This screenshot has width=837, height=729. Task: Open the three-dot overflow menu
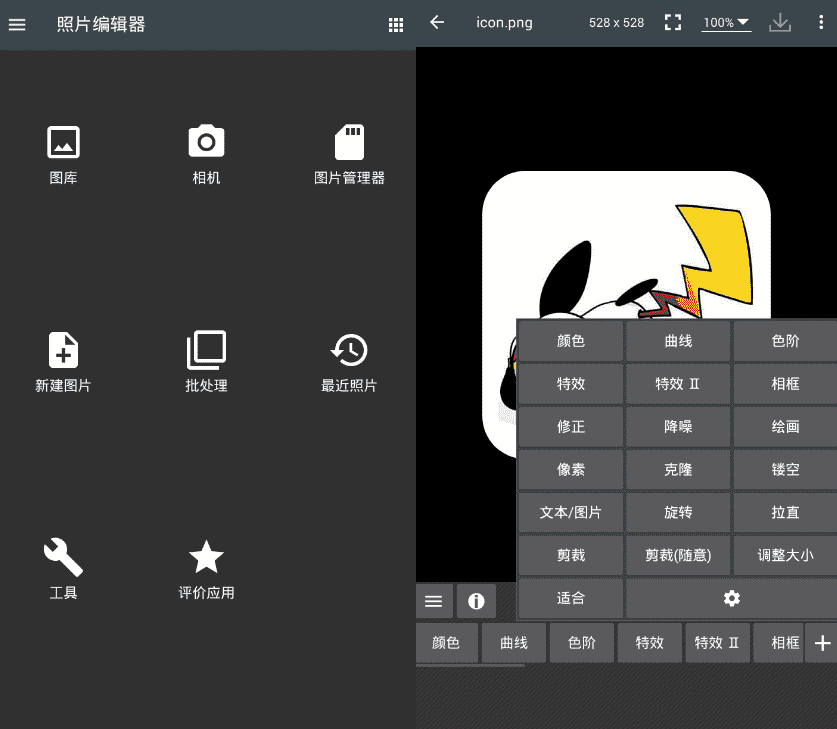click(823, 22)
